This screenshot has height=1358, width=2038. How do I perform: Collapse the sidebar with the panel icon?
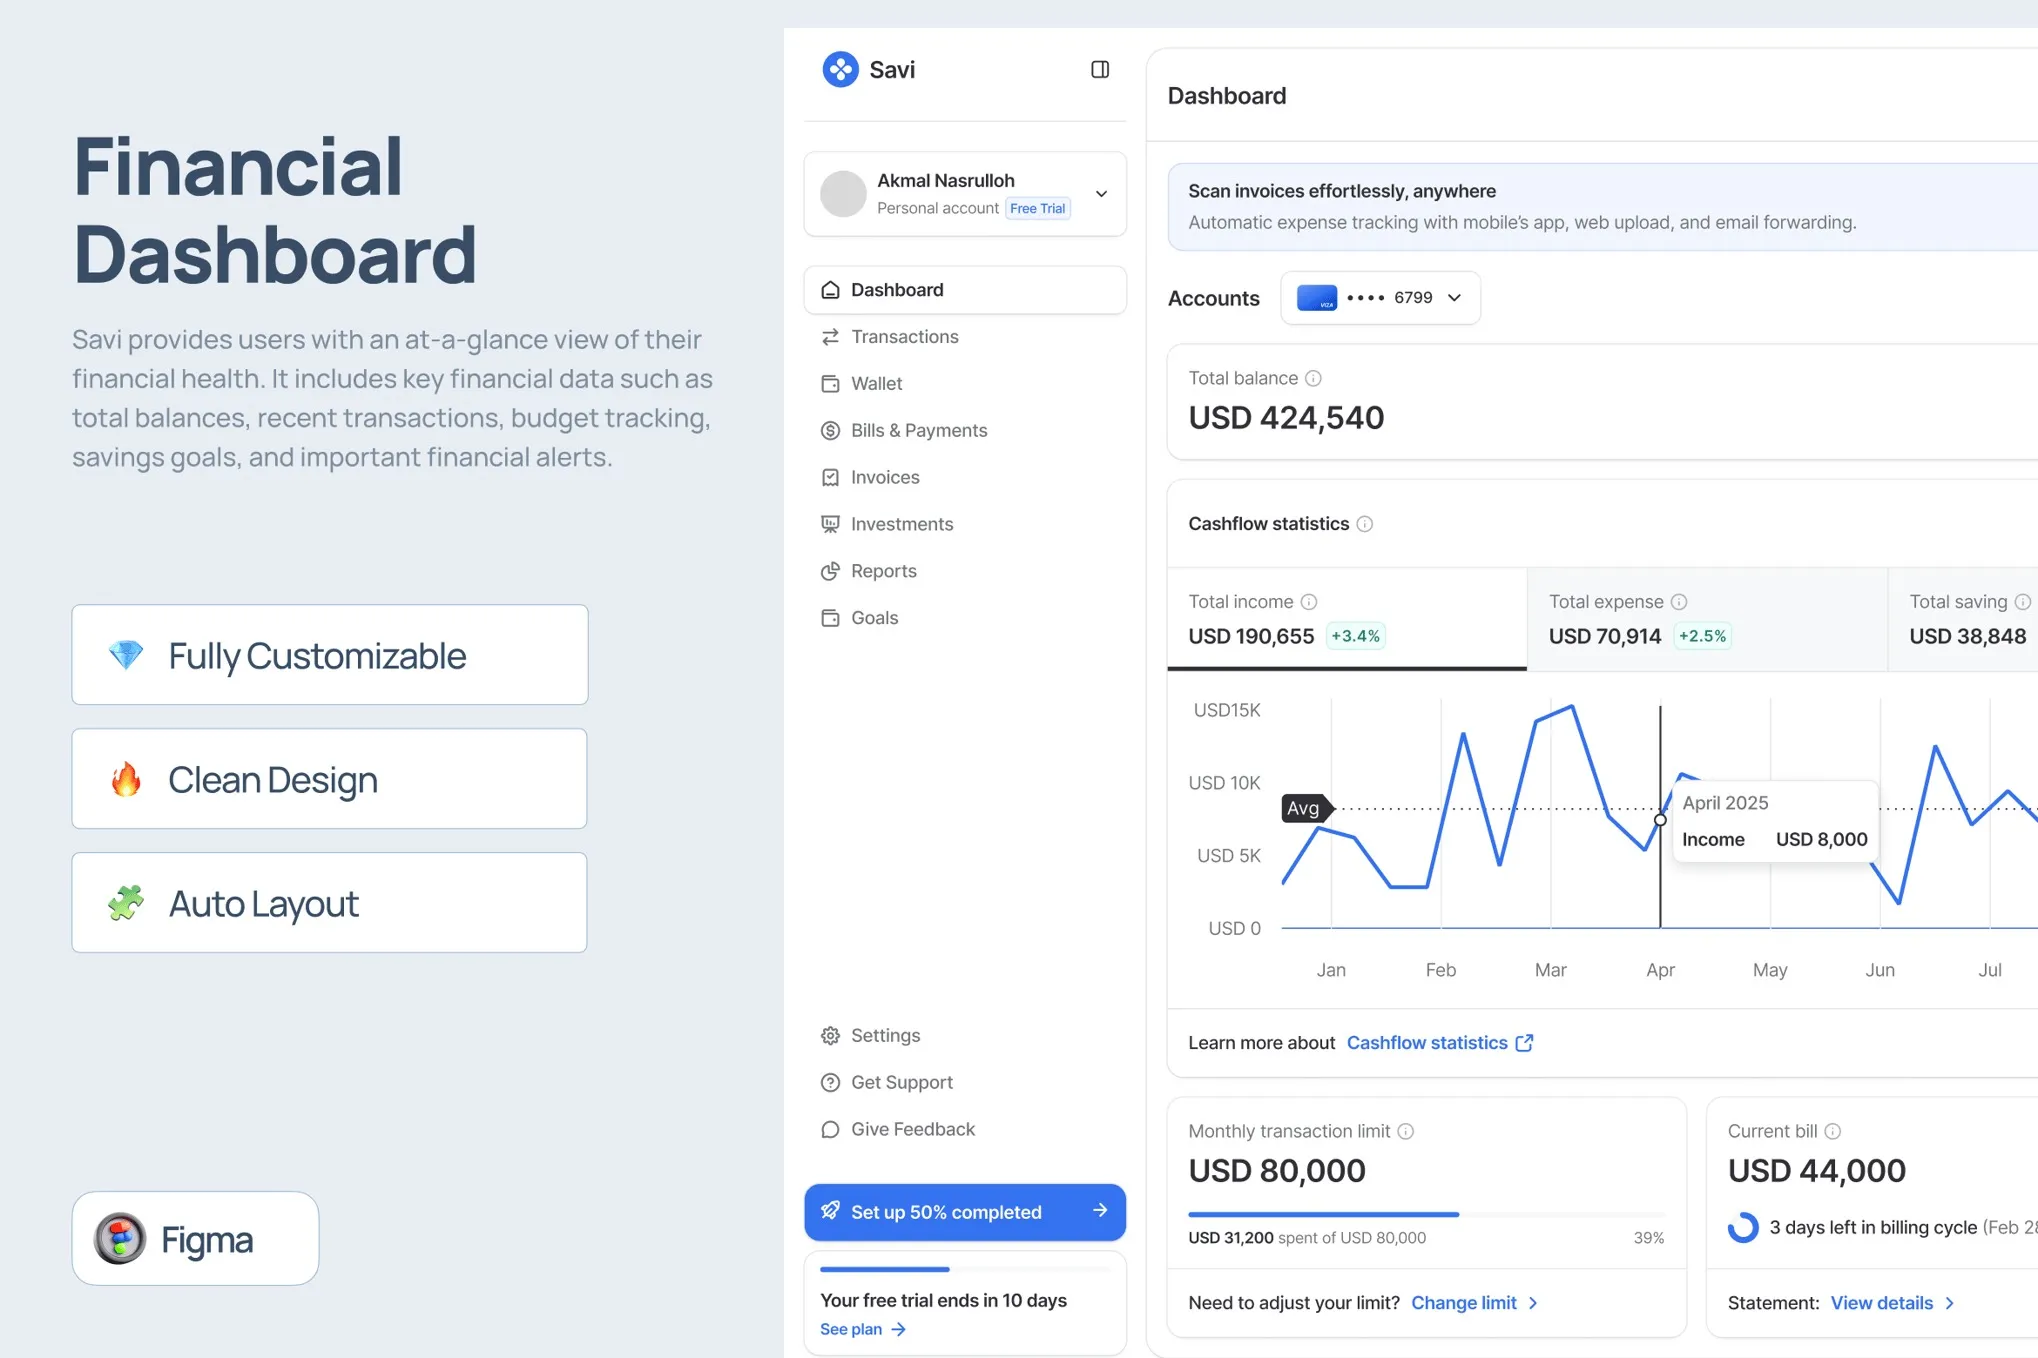coord(1099,69)
